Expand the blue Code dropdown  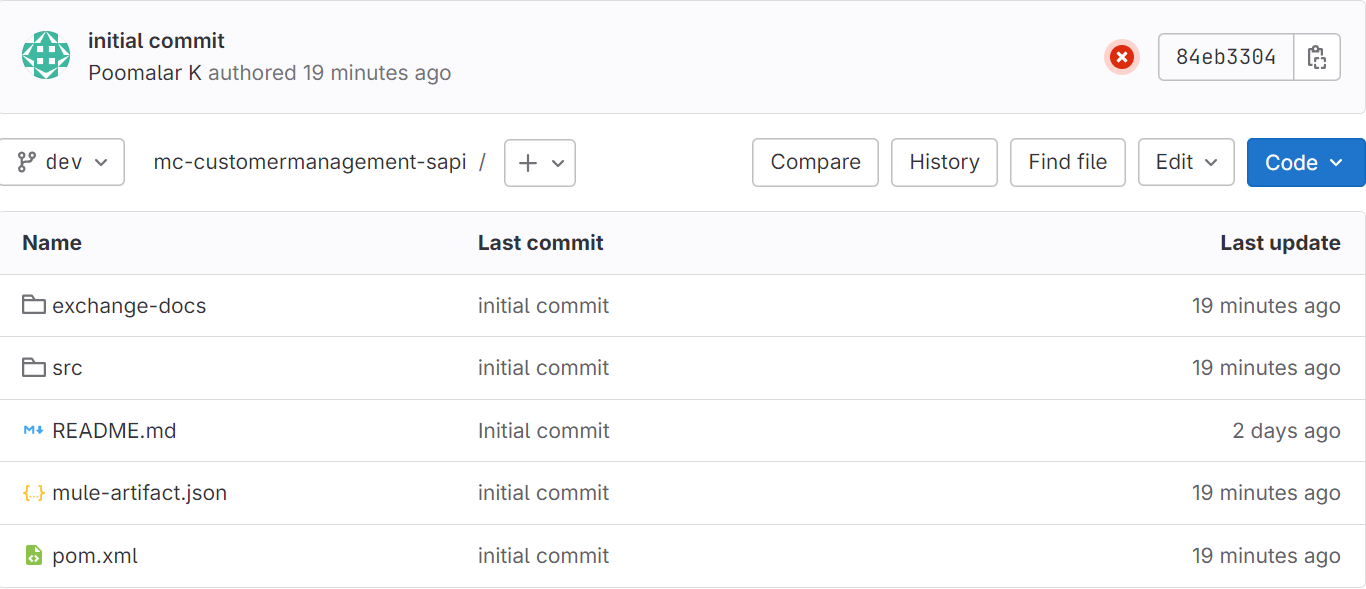click(1305, 162)
